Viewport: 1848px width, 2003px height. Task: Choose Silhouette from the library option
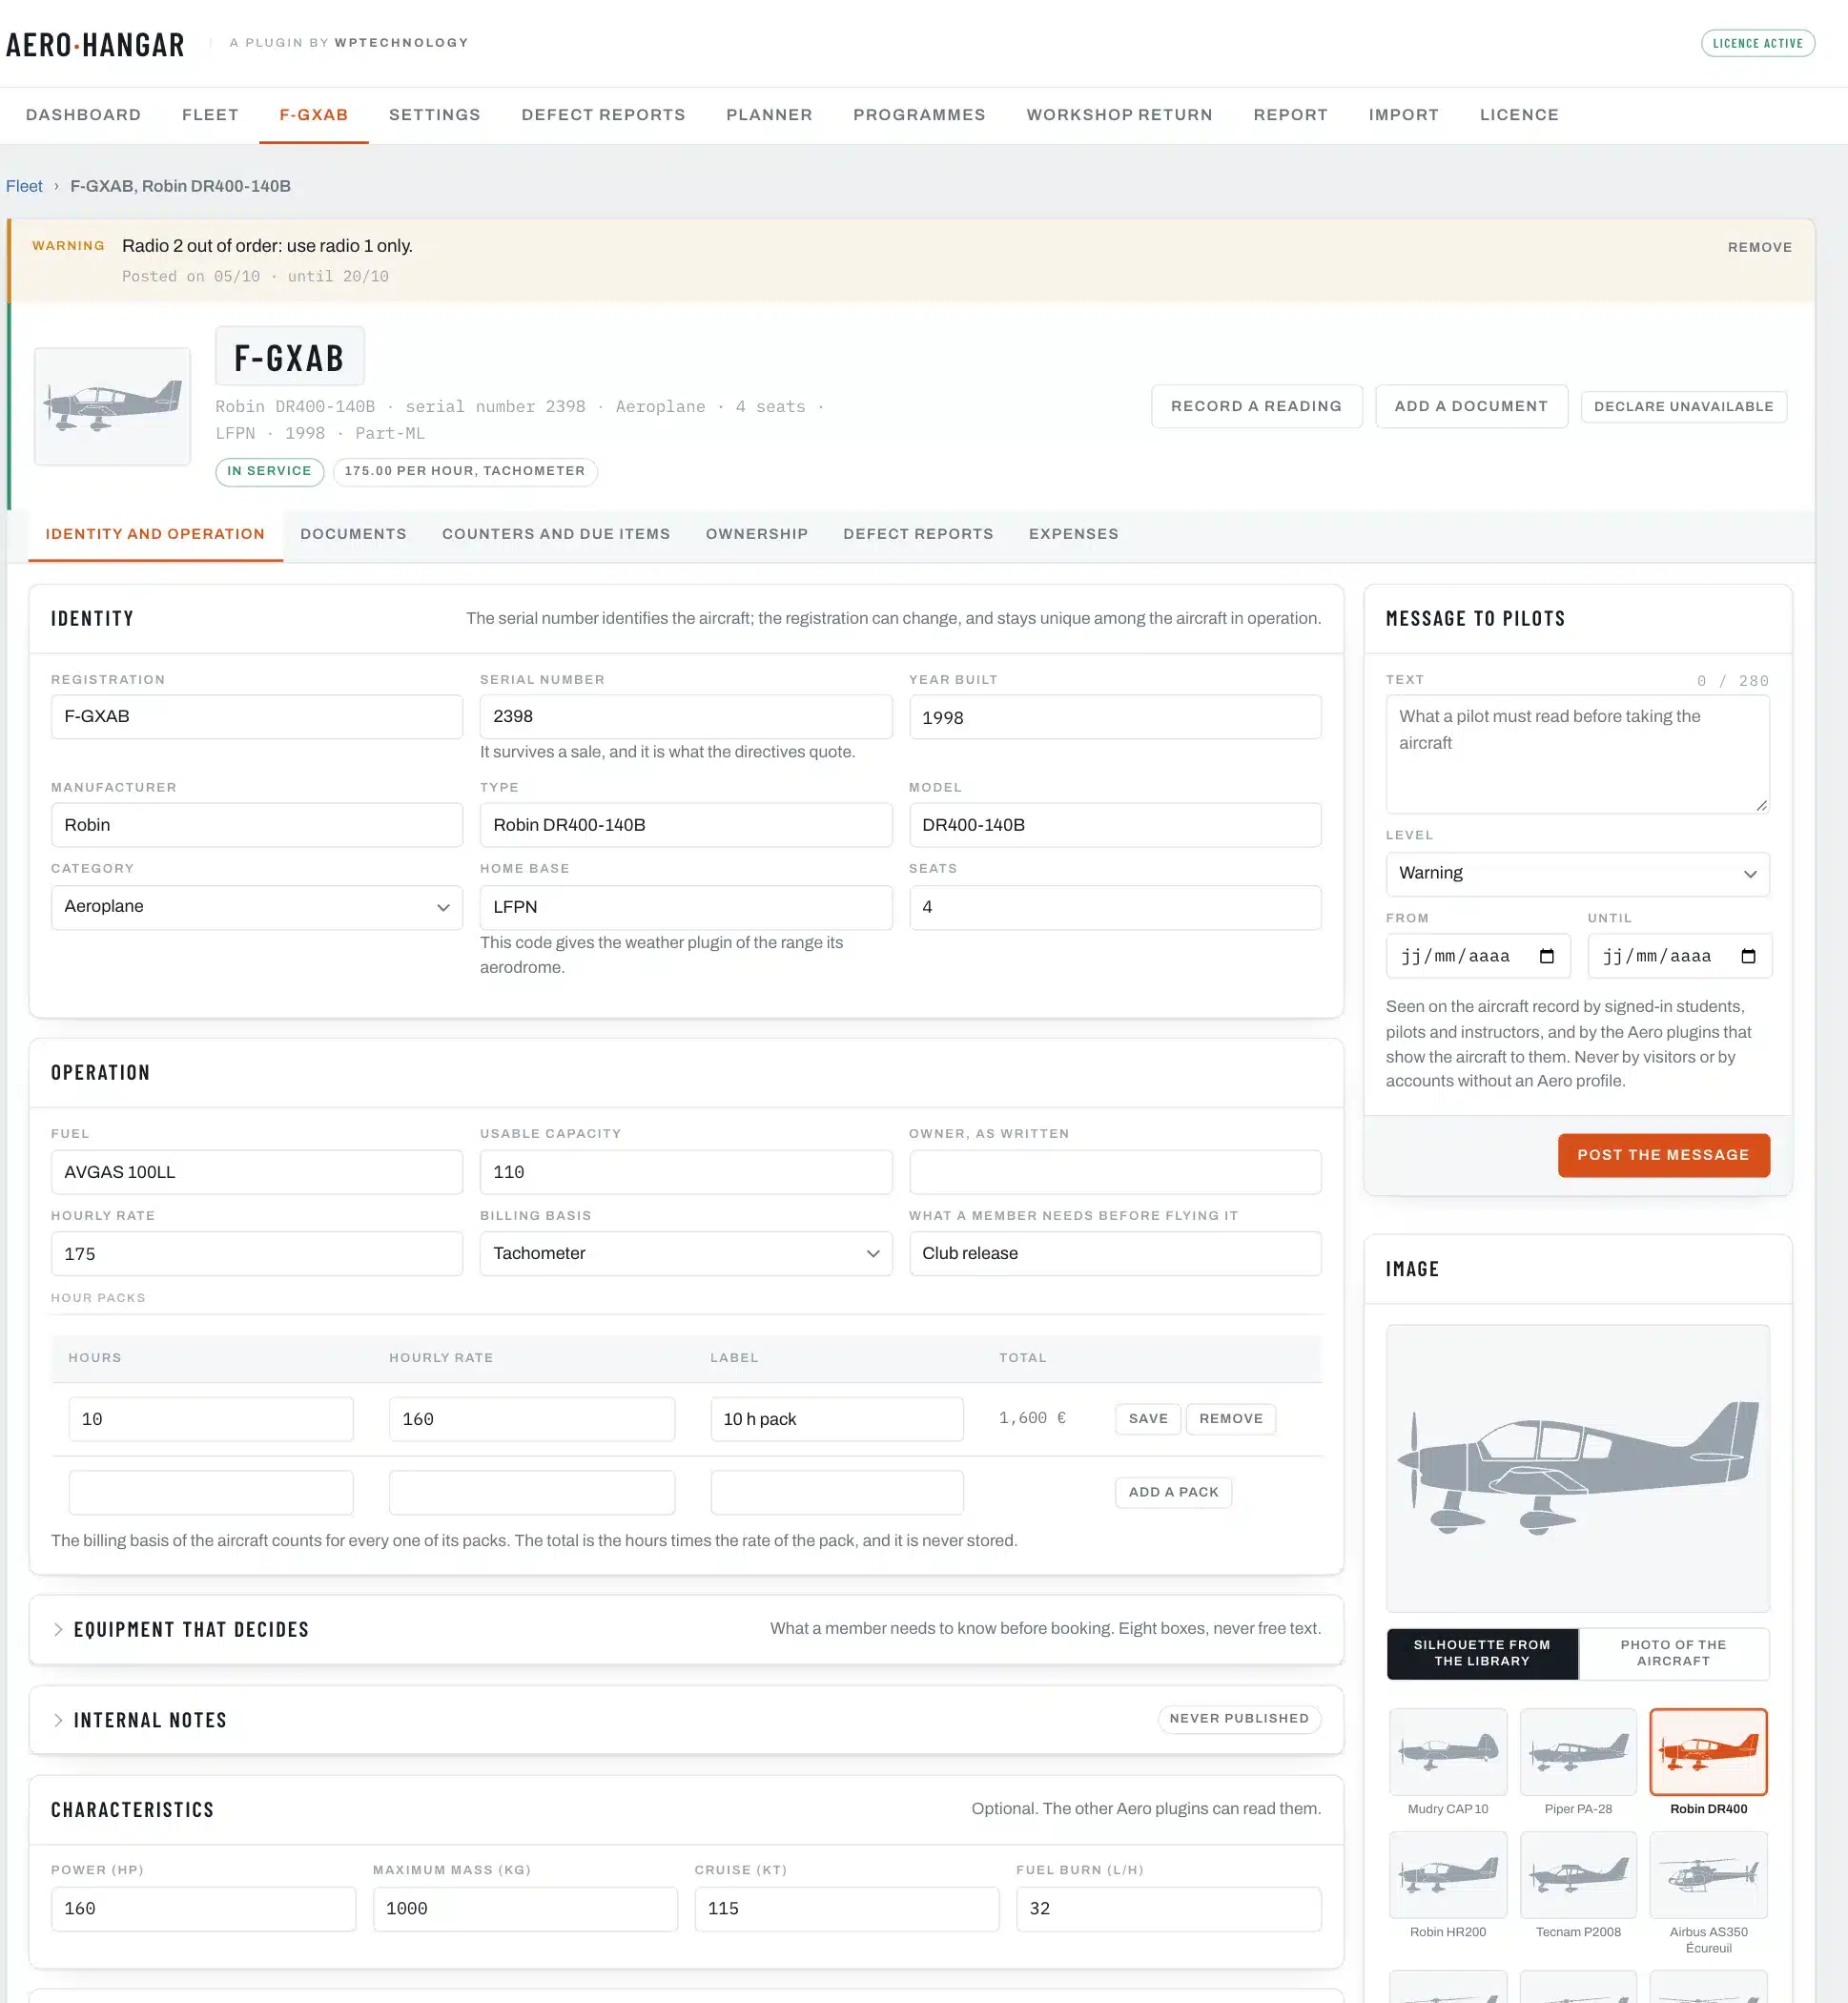[x=1482, y=1653]
